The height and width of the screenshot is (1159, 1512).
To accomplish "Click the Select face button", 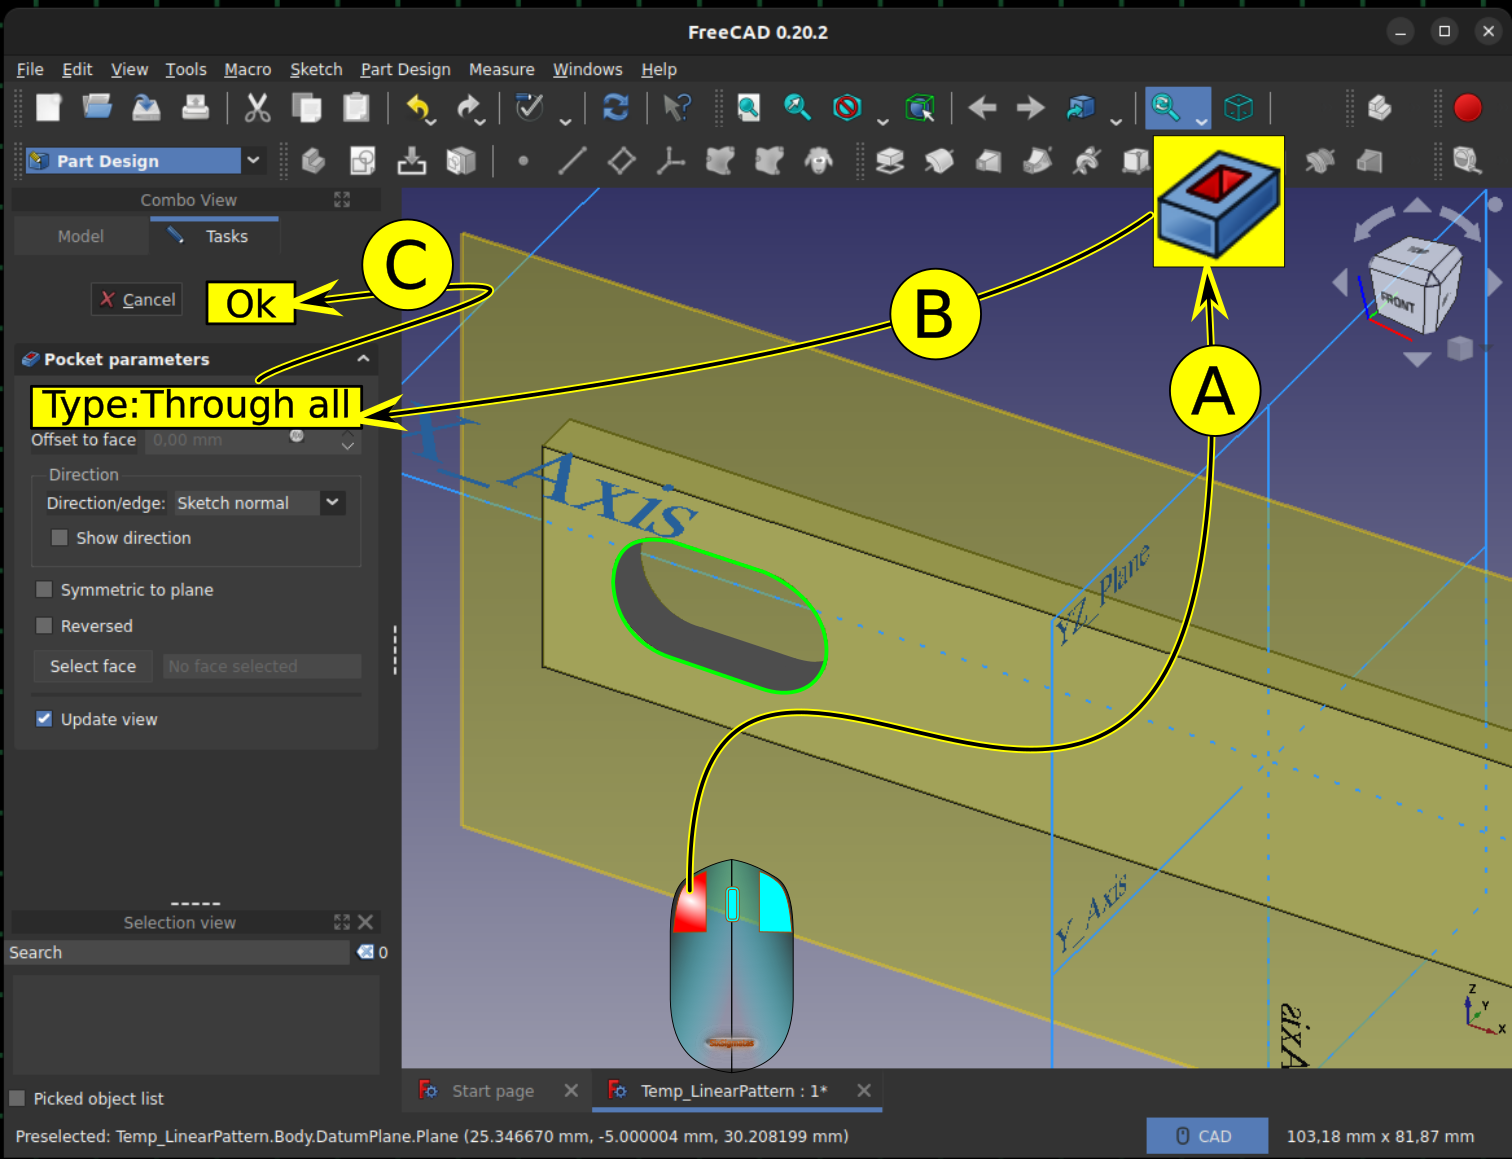I will [93, 666].
